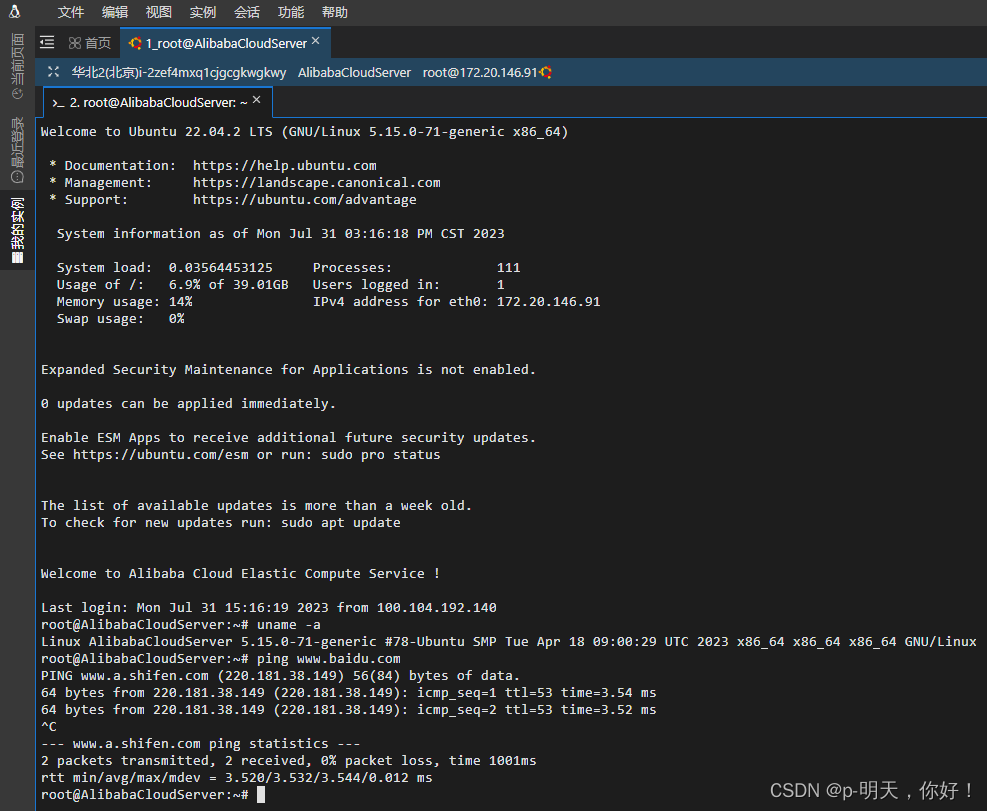This screenshot has width=987, height=811.
Task: Click 'Welcome to Alibaba Cloud Elastic Compute Service' line
Action: (x=240, y=574)
